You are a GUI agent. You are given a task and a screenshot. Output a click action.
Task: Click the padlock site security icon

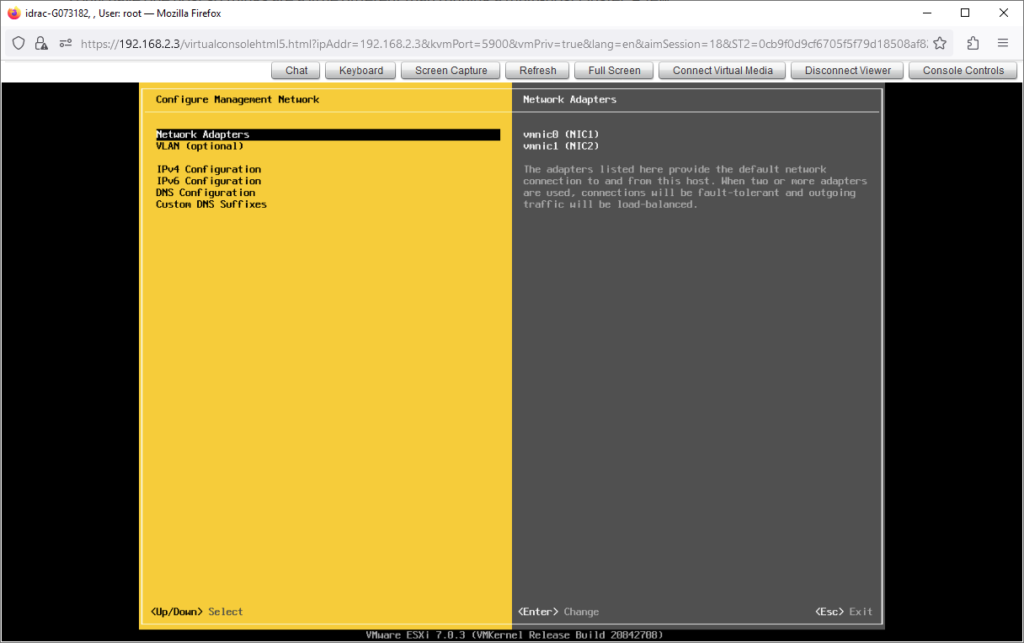(41, 43)
